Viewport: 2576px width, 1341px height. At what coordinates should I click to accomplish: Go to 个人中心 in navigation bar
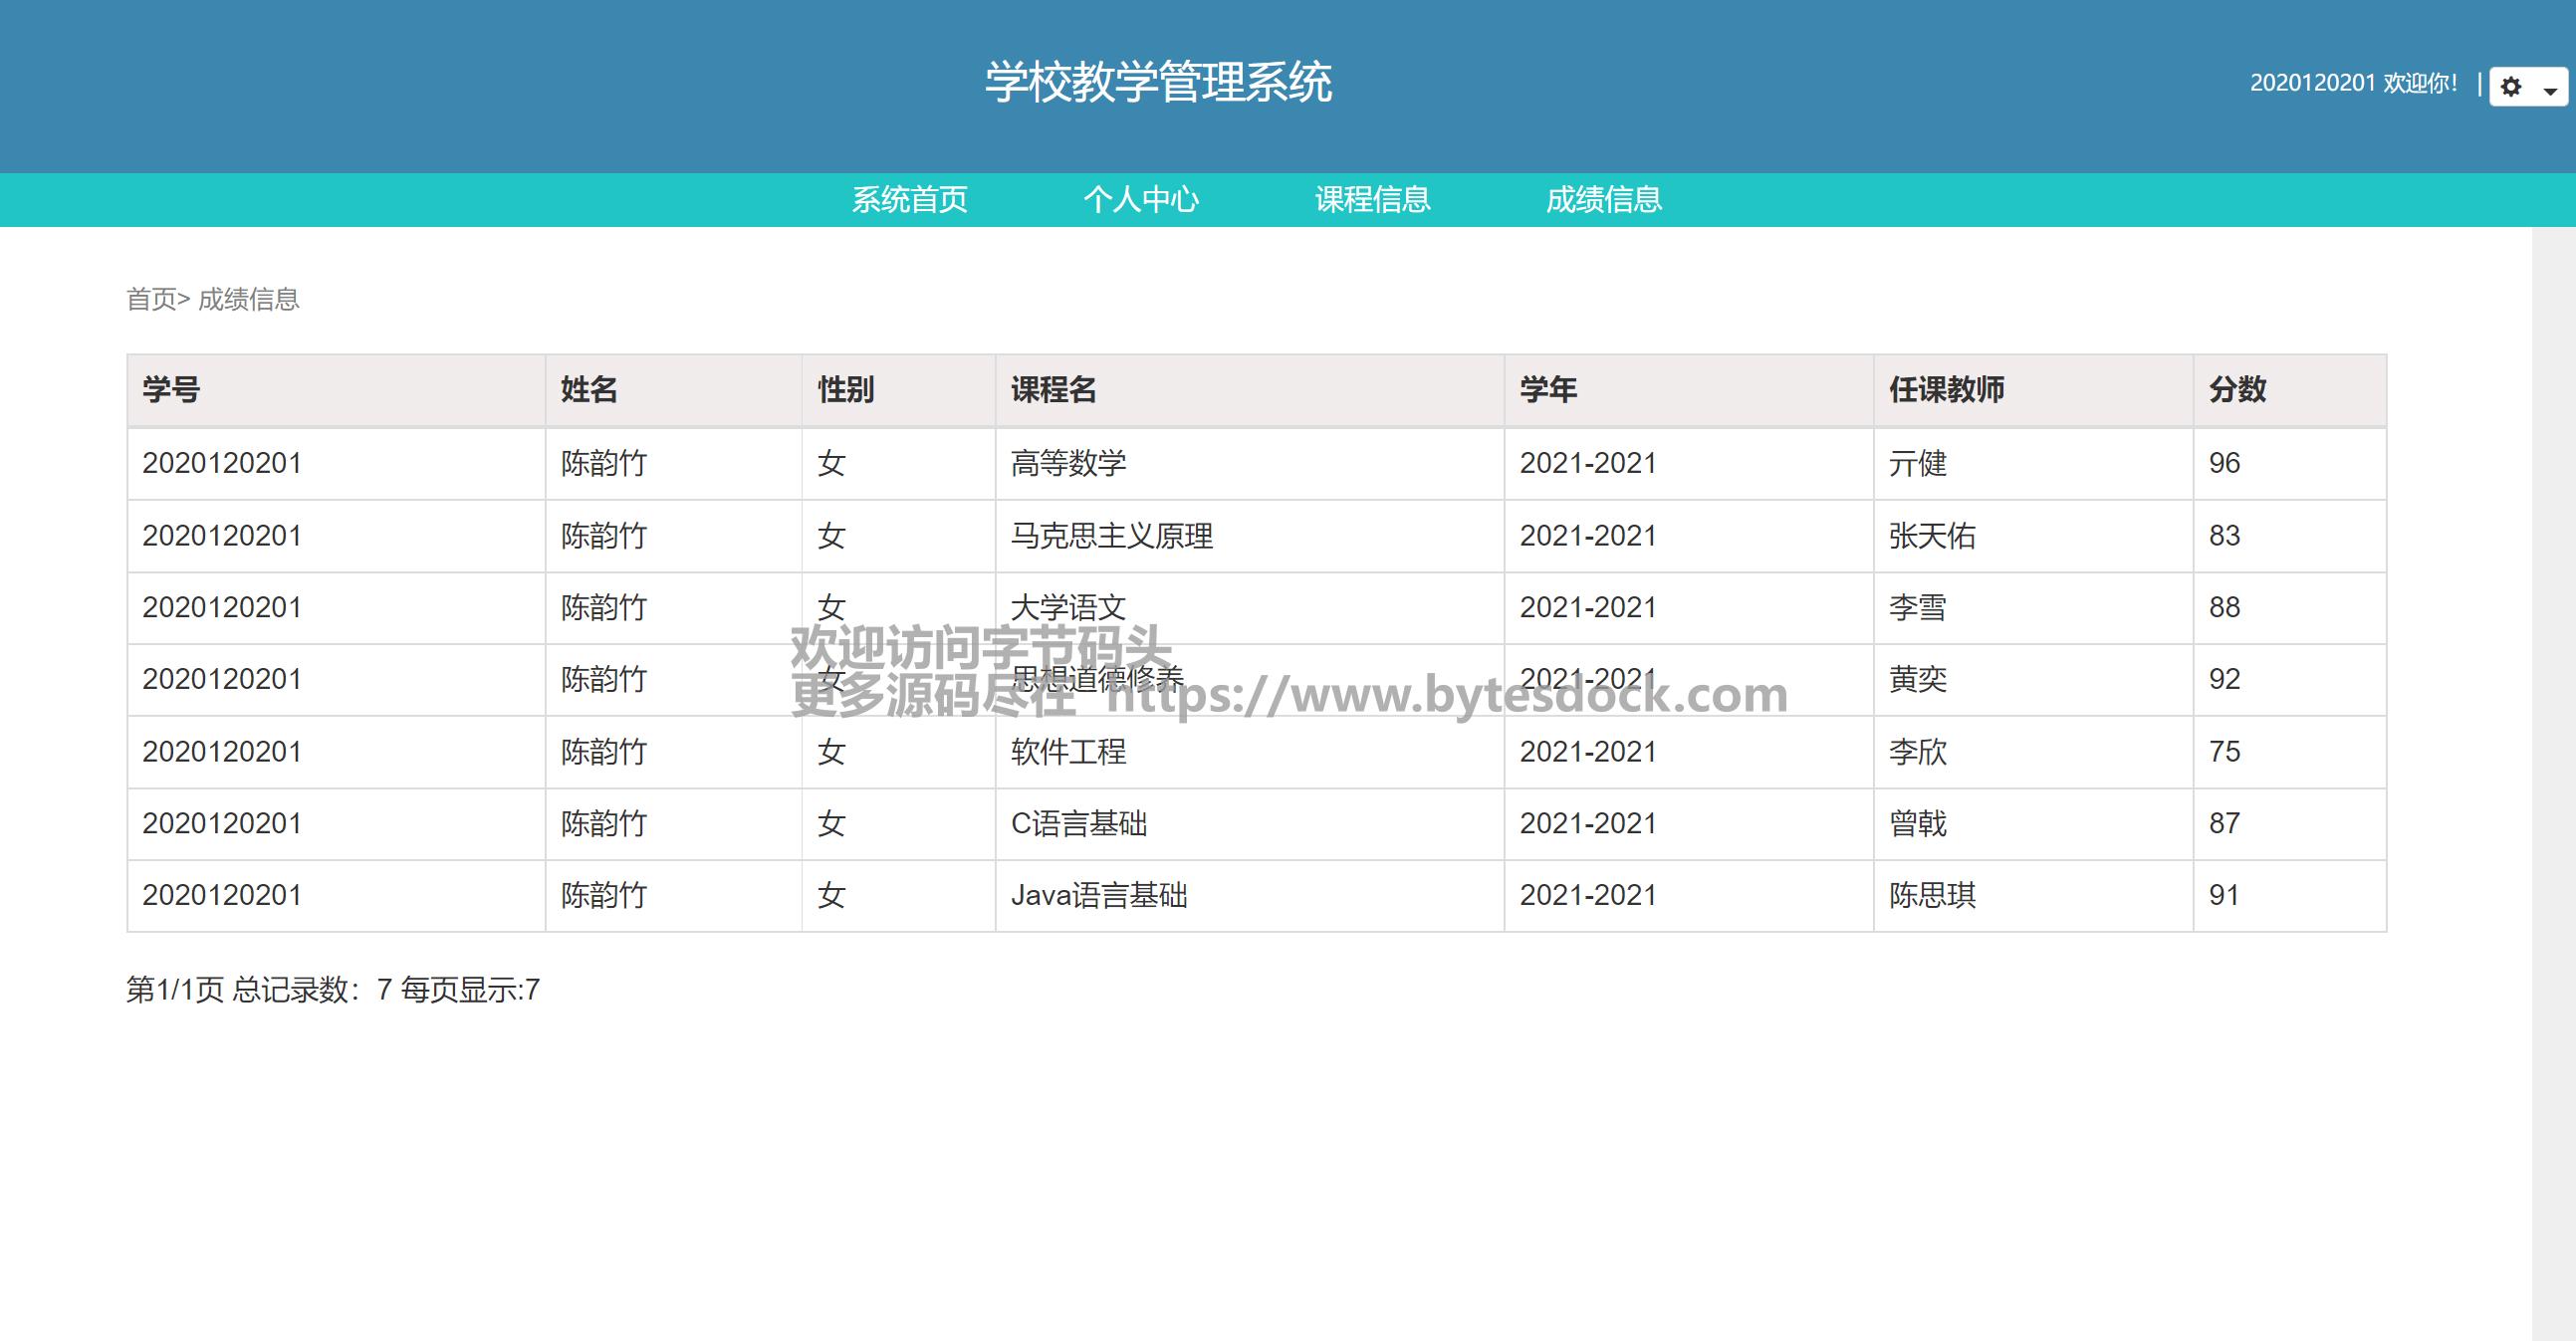tap(1141, 200)
